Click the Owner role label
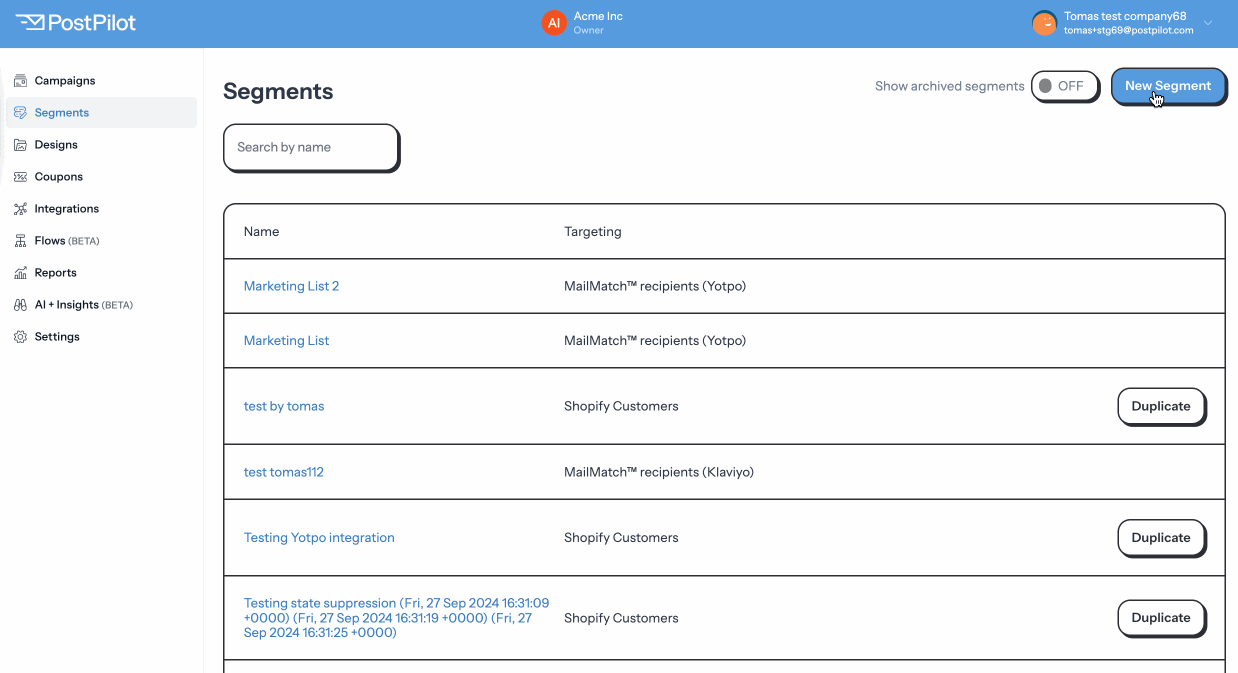Image resolution: width=1238 pixels, height=673 pixels. coord(589,31)
